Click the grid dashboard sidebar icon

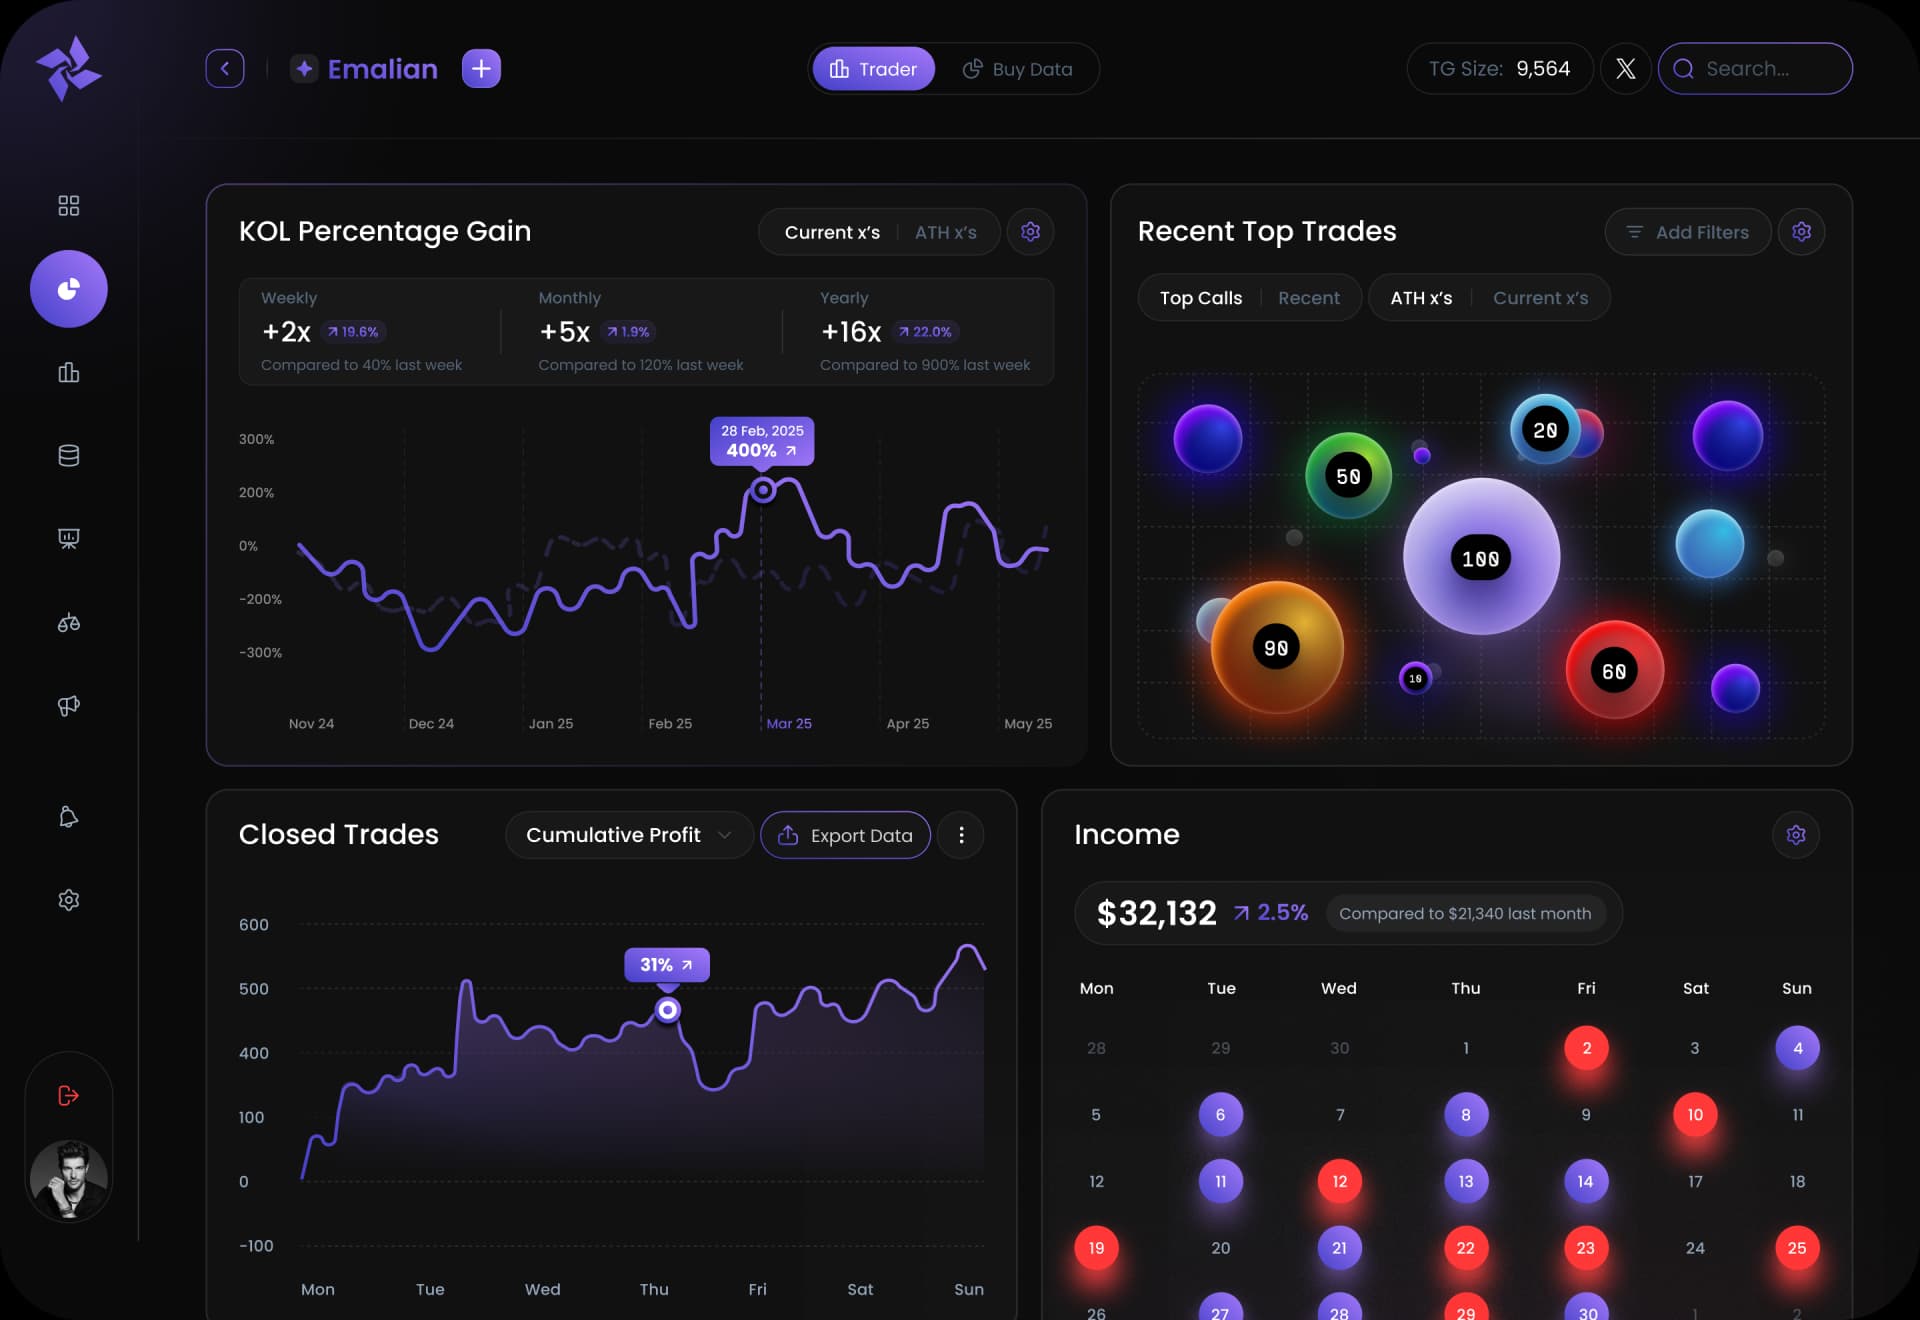point(68,206)
